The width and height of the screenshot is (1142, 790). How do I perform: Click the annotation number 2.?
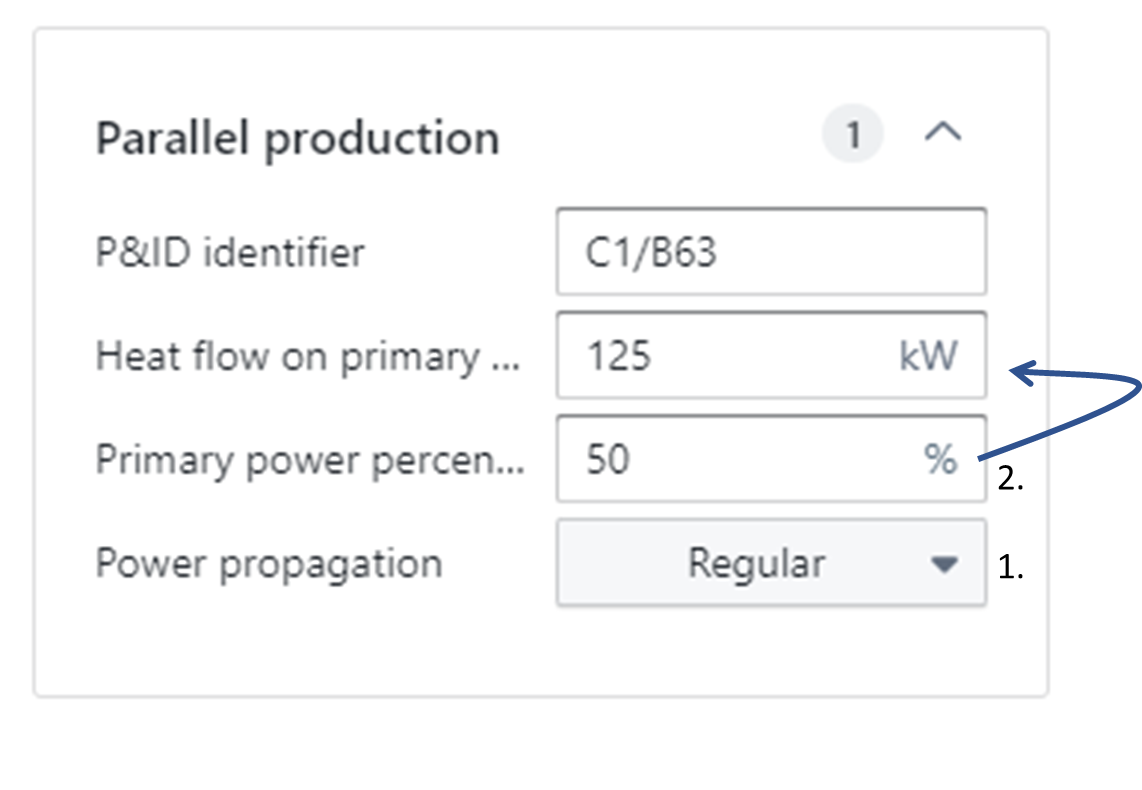coord(1011,479)
